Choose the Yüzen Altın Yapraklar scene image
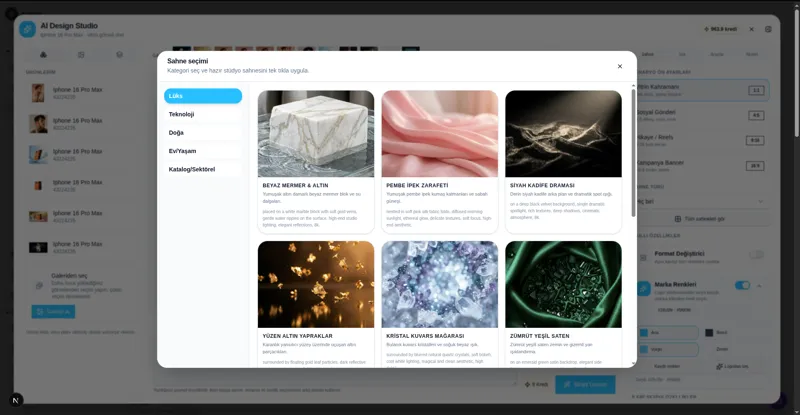 tap(316, 284)
